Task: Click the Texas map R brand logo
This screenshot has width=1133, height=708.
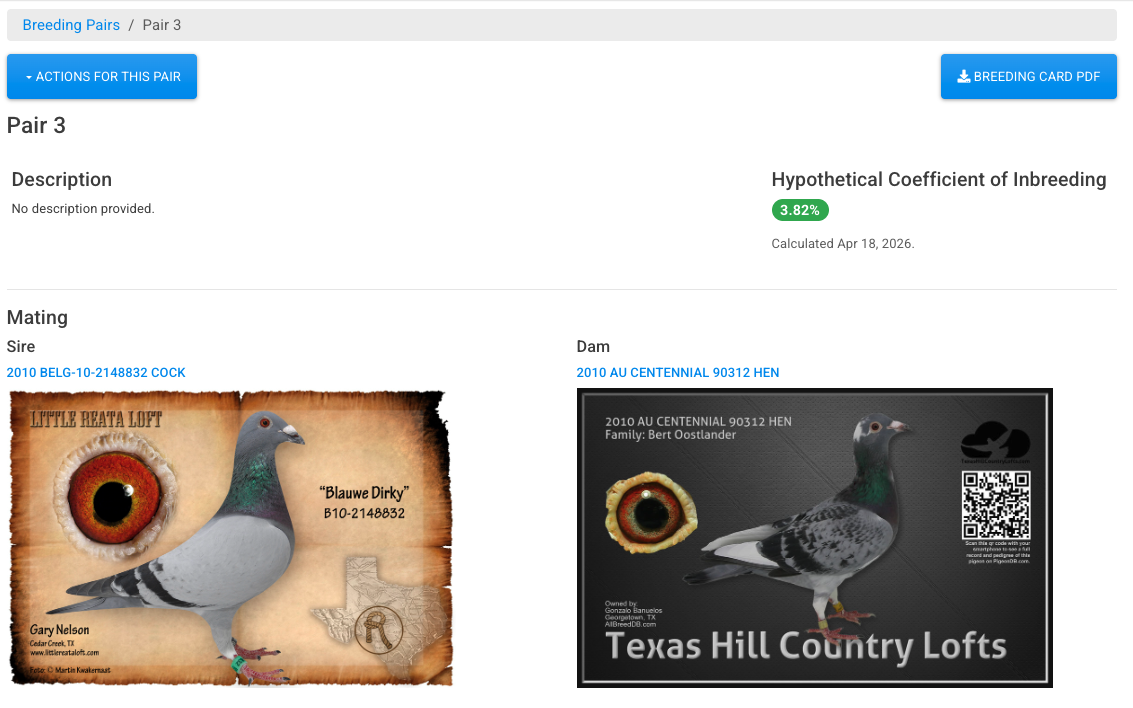Action: 378,629
